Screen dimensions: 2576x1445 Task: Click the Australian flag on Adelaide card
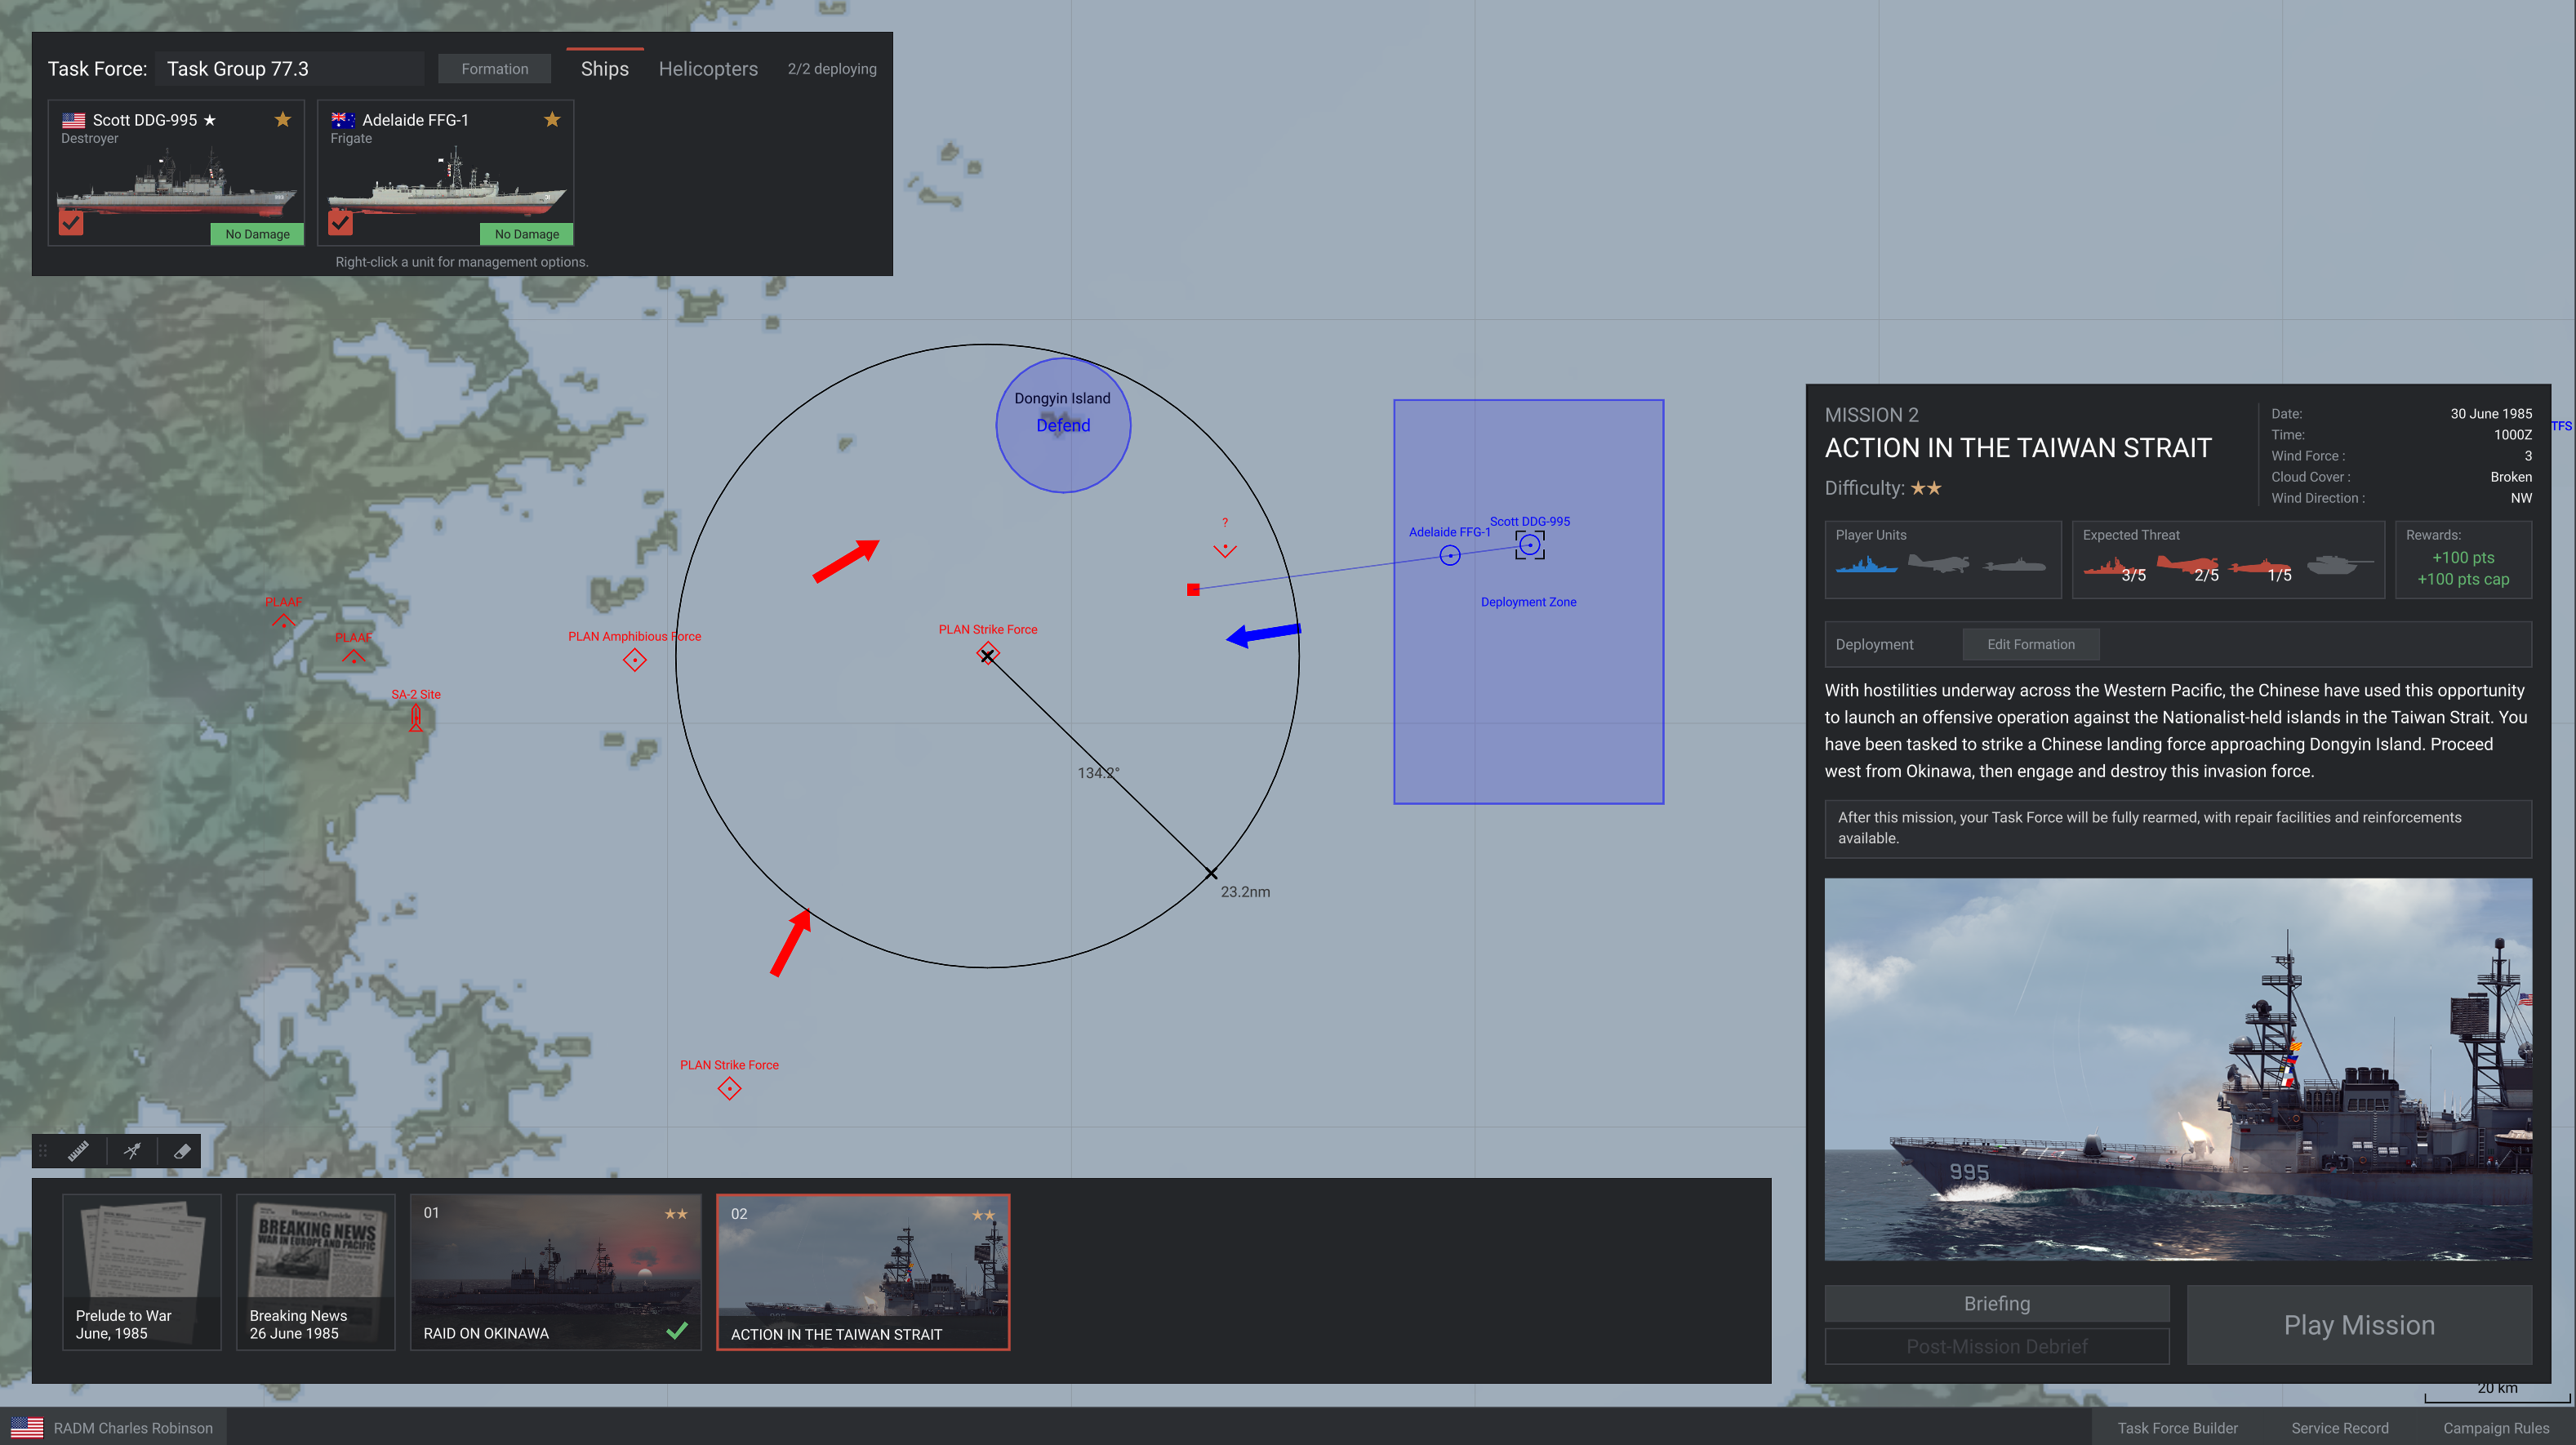[x=343, y=120]
